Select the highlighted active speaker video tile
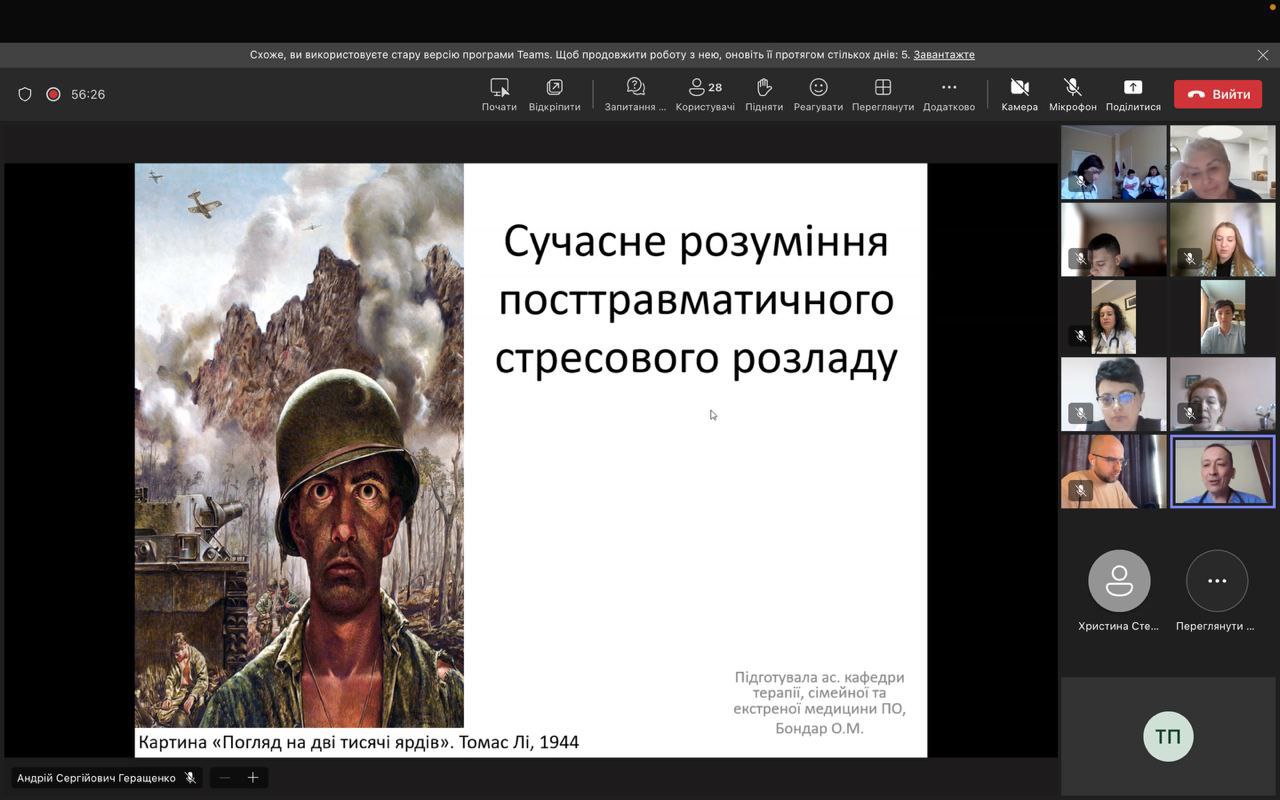This screenshot has width=1280, height=800. point(1222,471)
